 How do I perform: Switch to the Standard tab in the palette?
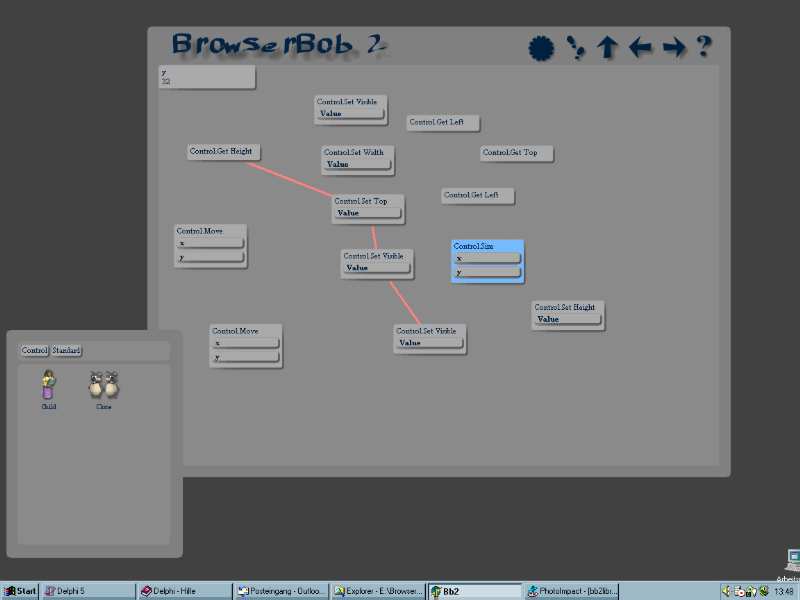[66, 351]
